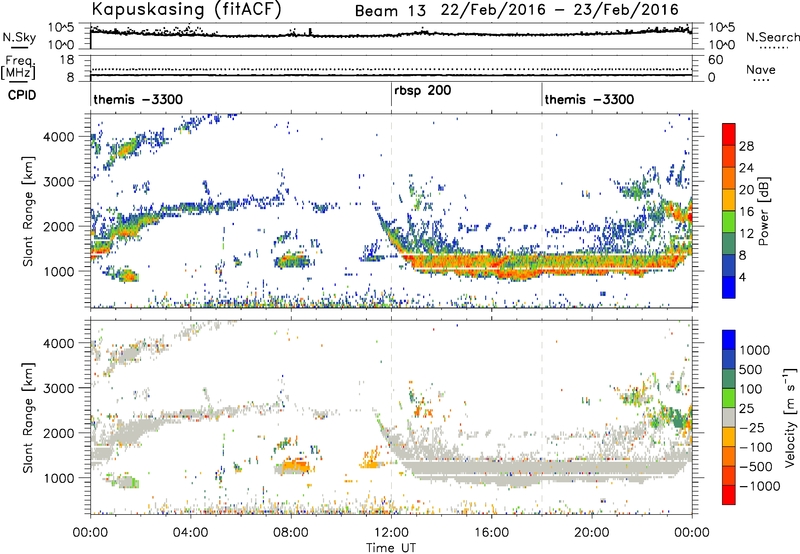
Task: Click the '3000' tick on velocity panel
Action: point(59,388)
